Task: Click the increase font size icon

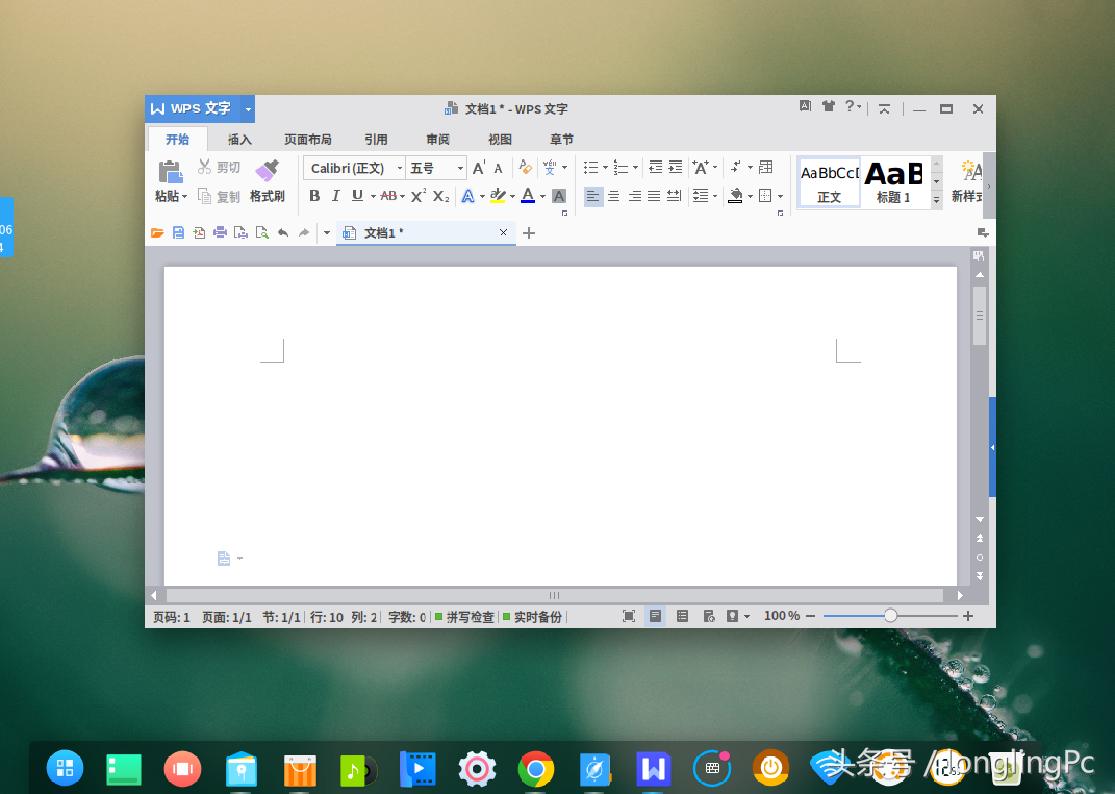Action: click(x=479, y=167)
